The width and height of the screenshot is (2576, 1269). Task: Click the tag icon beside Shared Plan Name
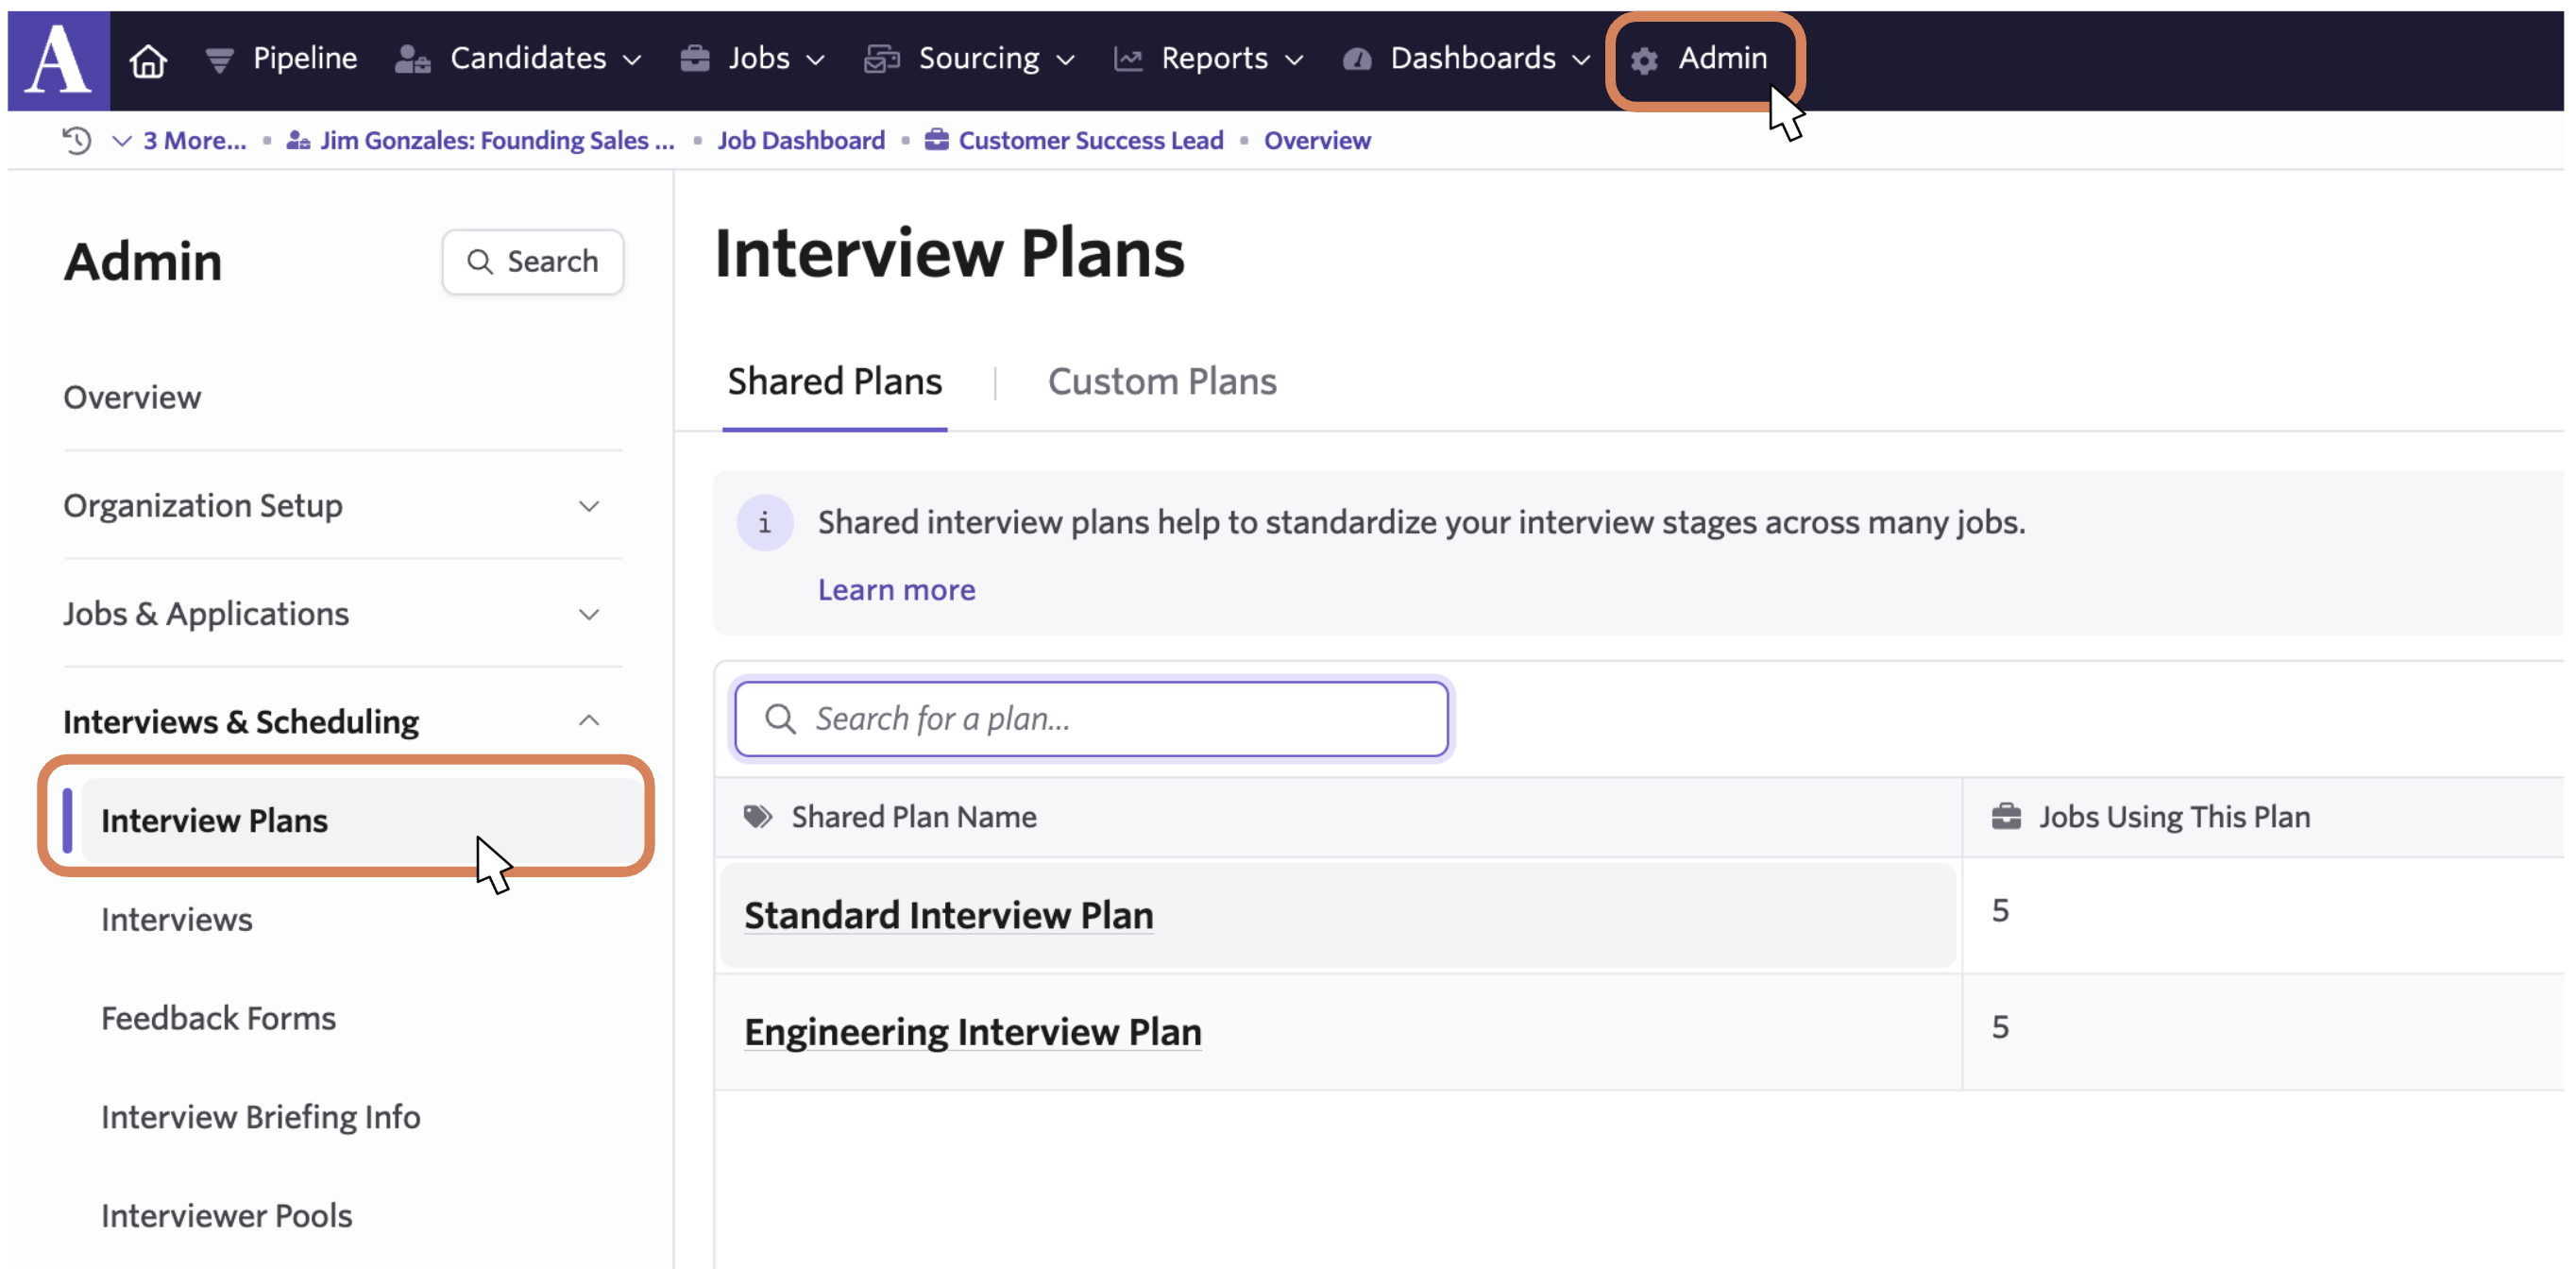[757, 817]
